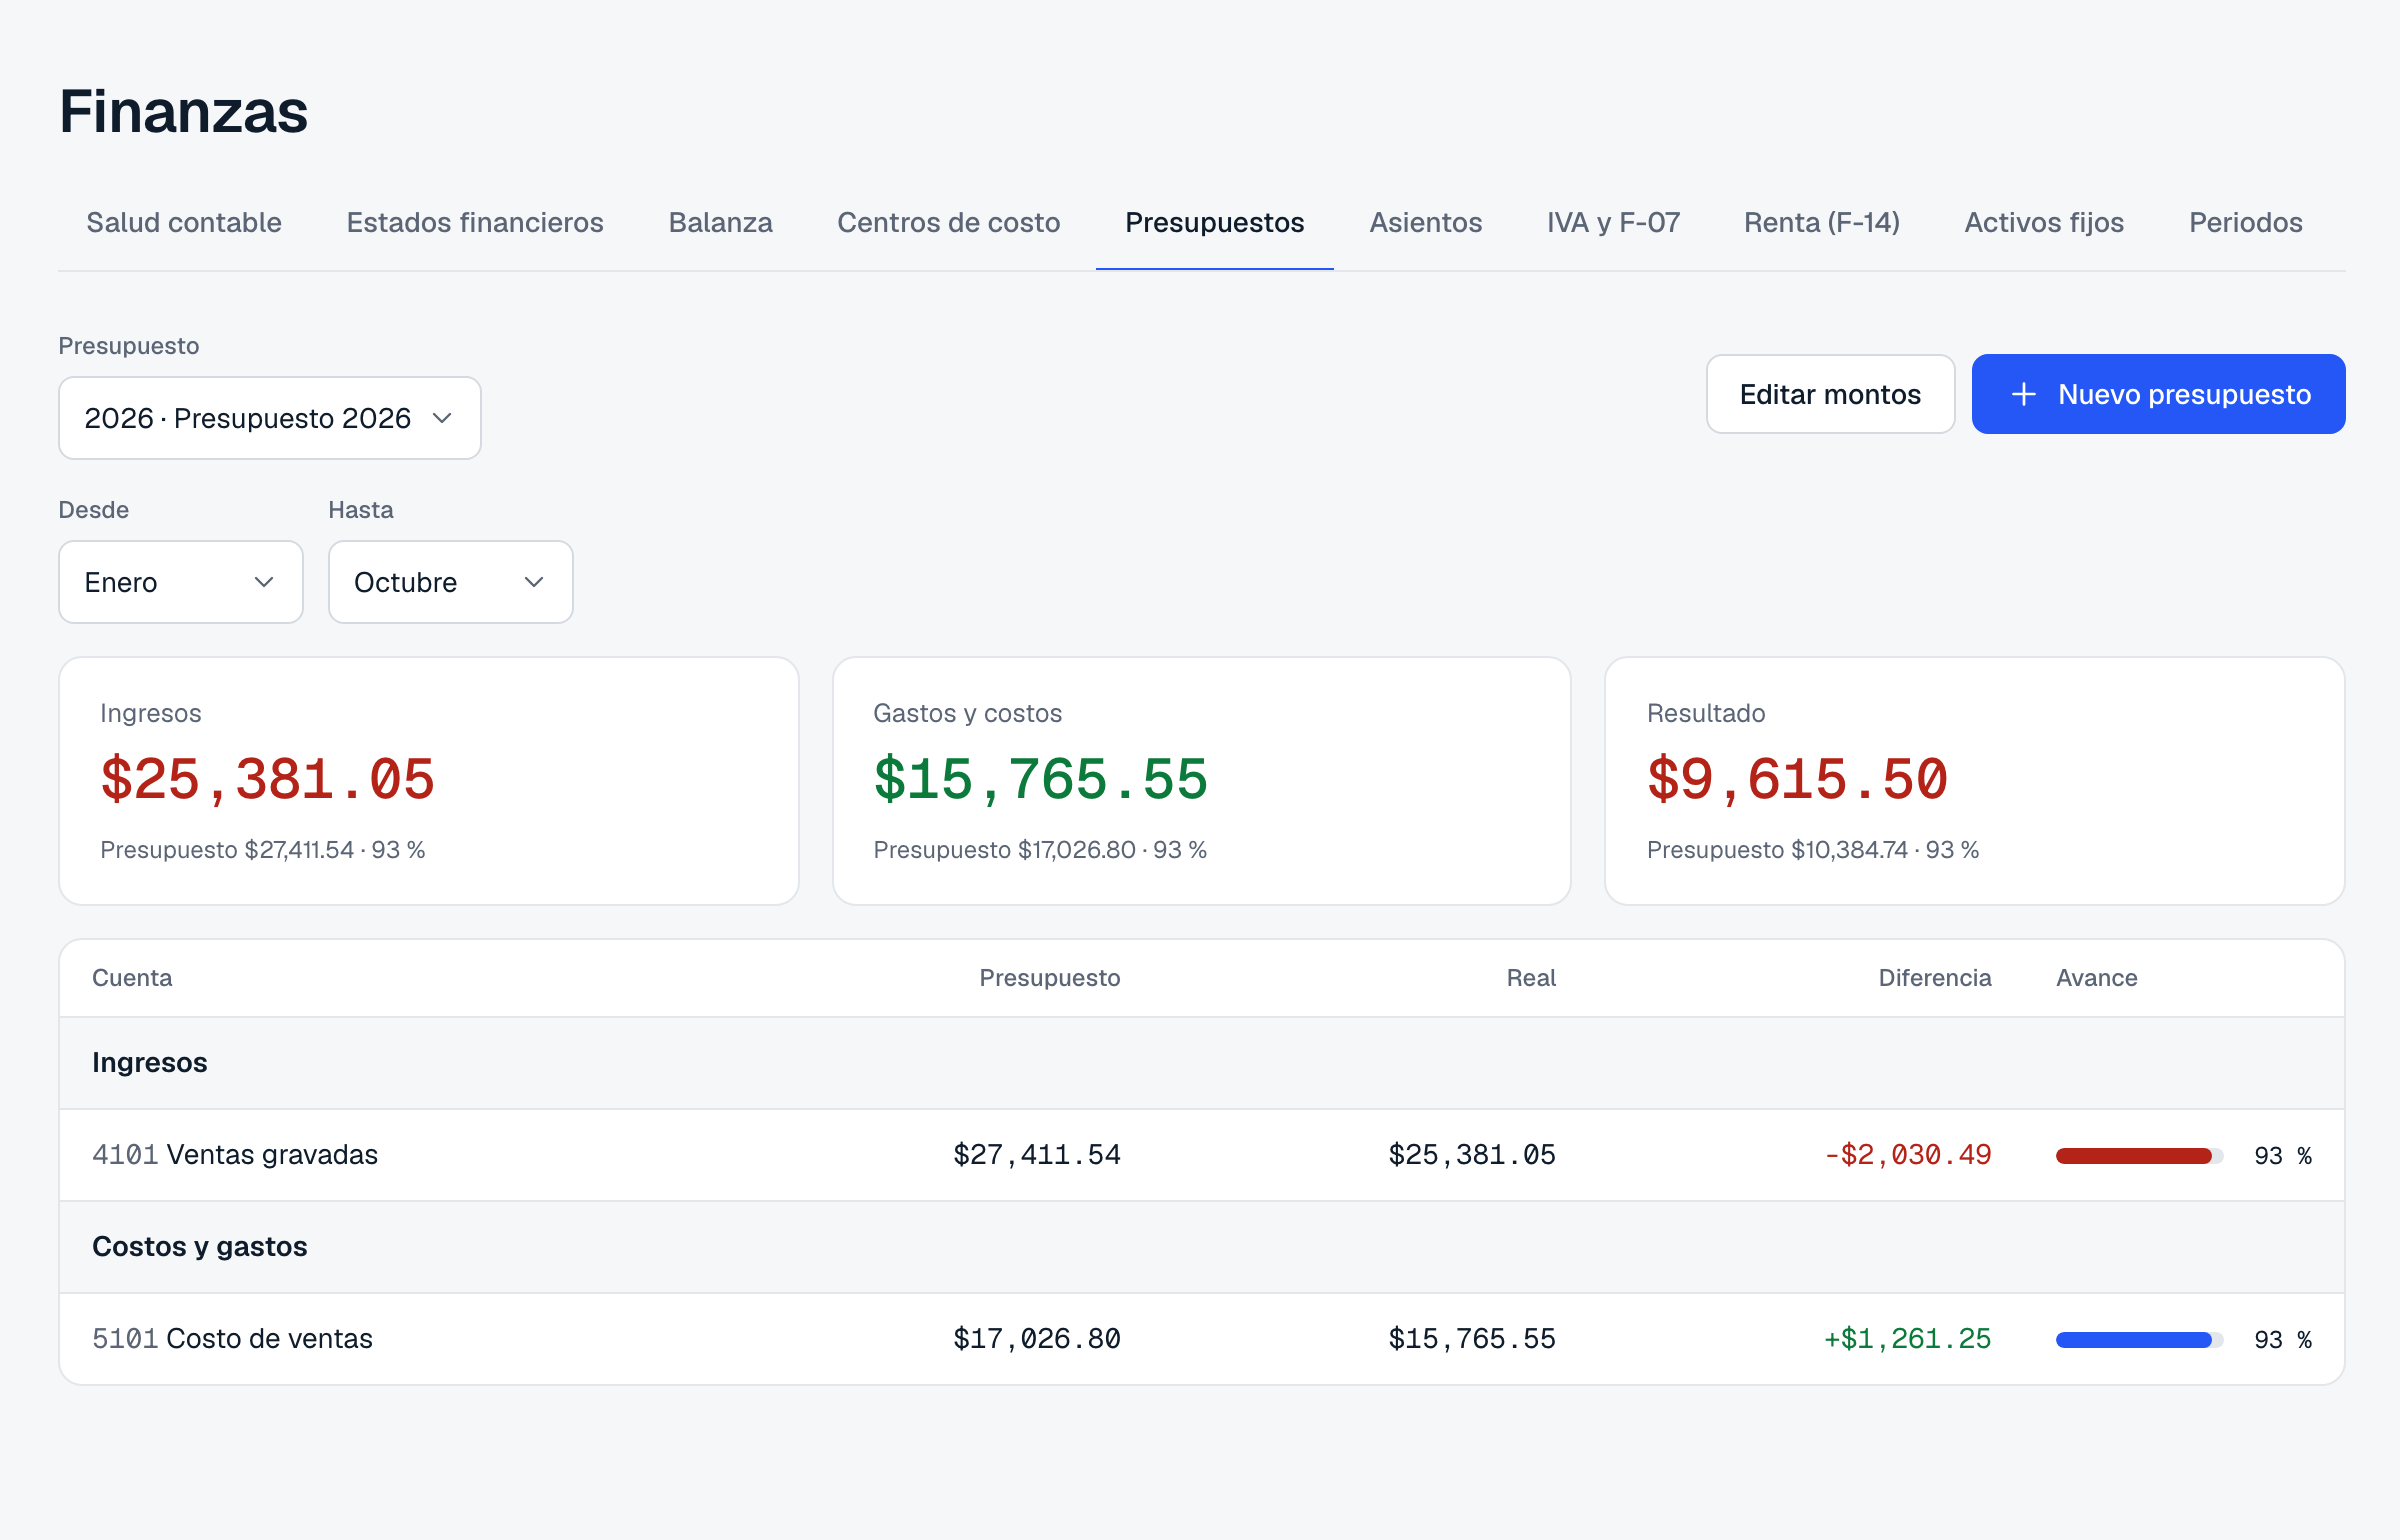Expand the Hasta month selector Octubre
The image size is (2400, 1540).
451,582
